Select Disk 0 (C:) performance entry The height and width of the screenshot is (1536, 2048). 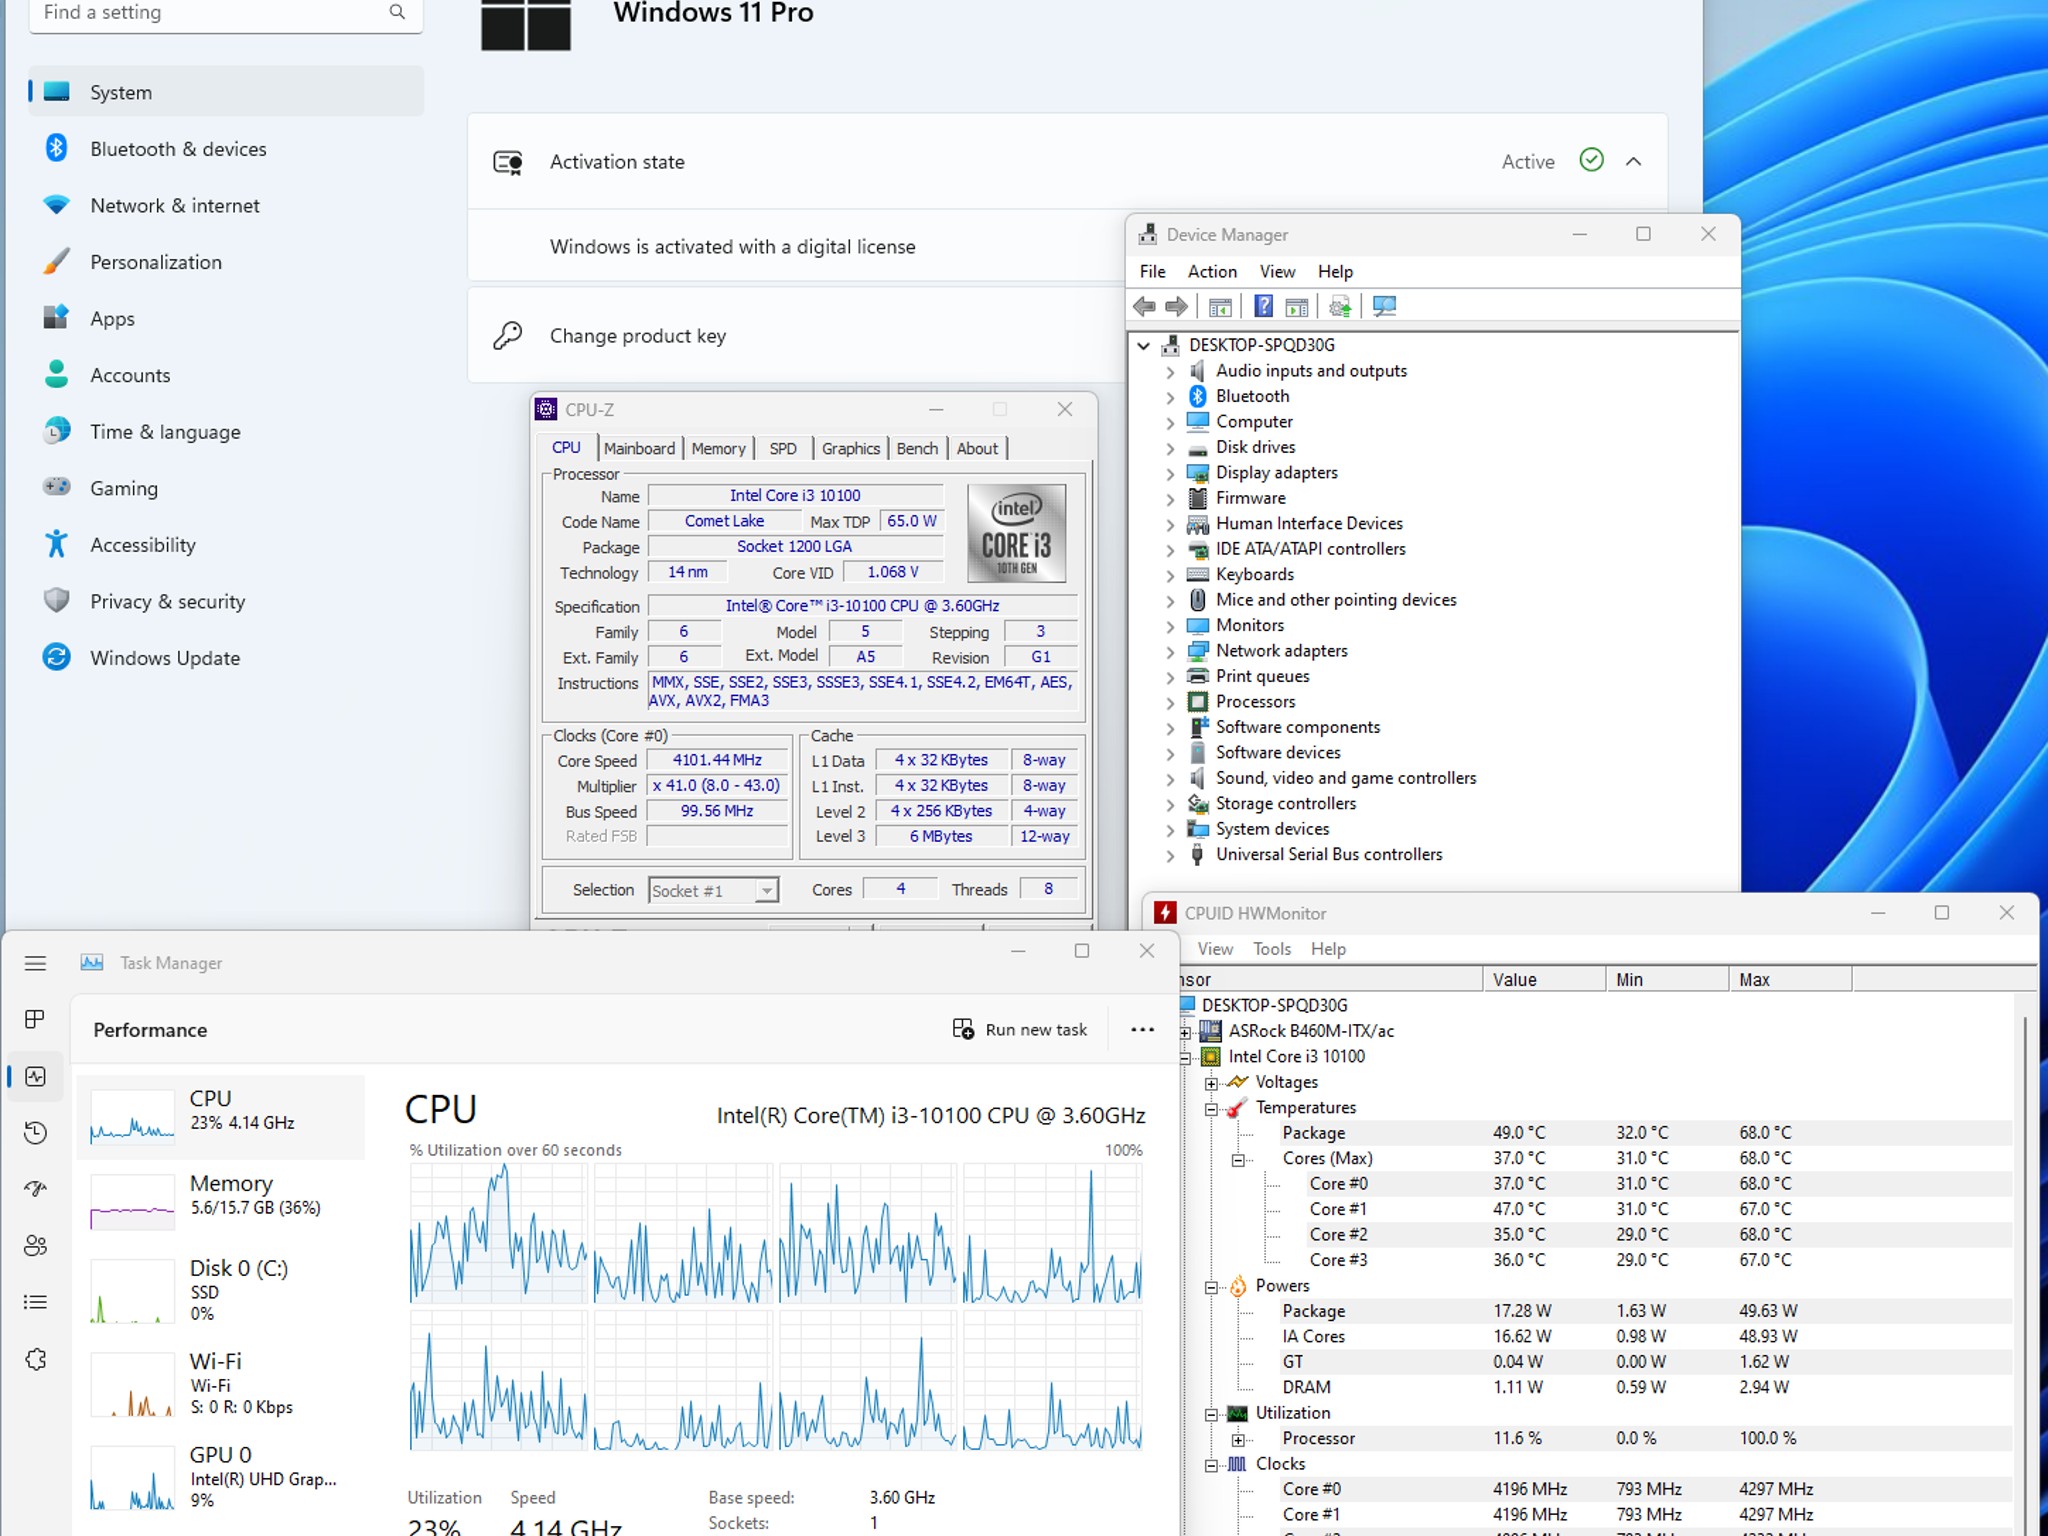pyautogui.click(x=222, y=1290)
